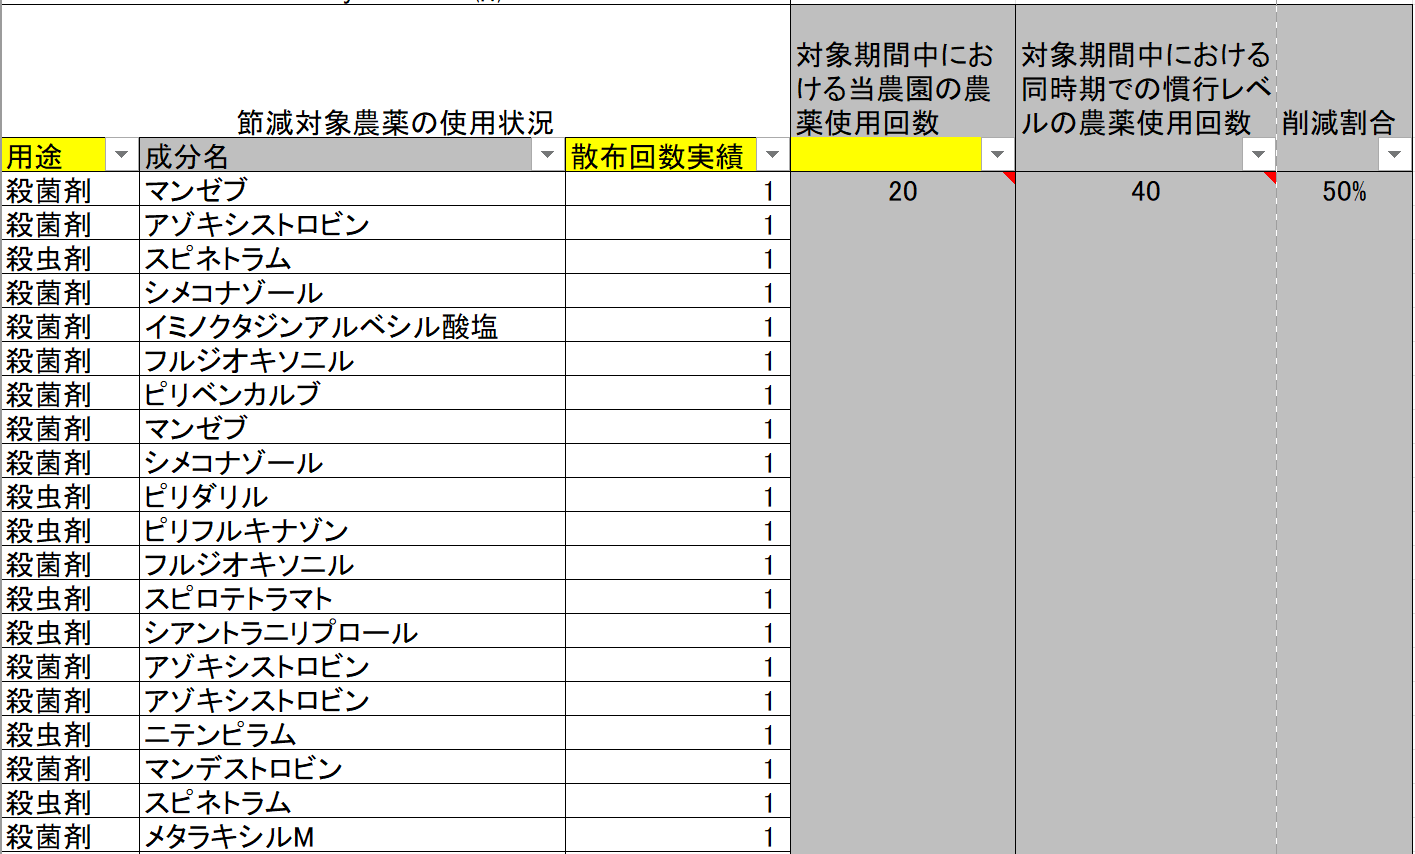Click the スピロテトラマト cell
Viewport: 1415px width, 854px height.
tap(238, 598)
